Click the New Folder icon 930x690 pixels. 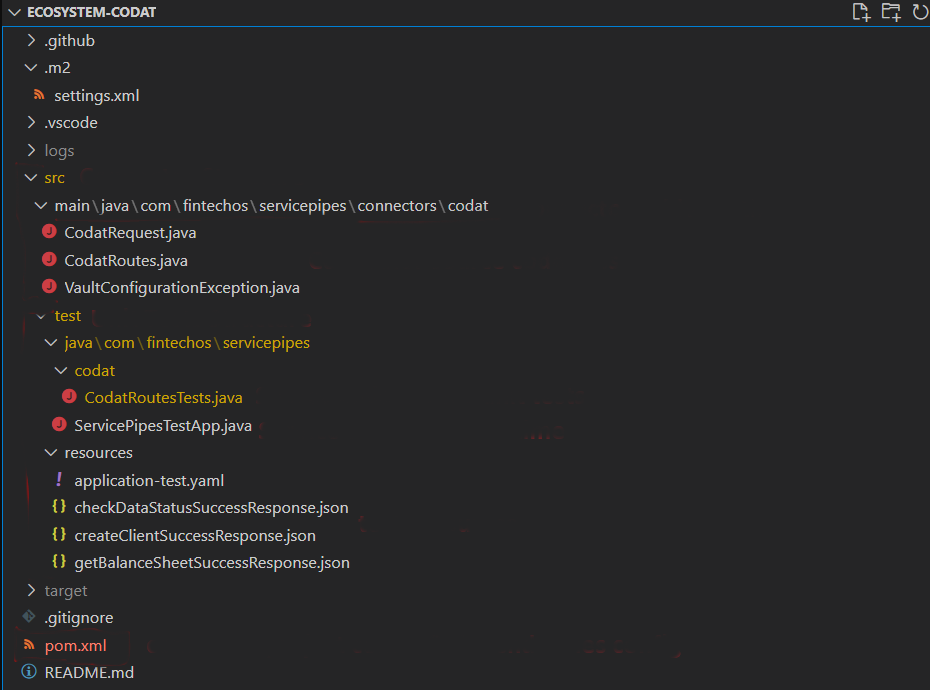pyautogui.click(x=890, y=12)
